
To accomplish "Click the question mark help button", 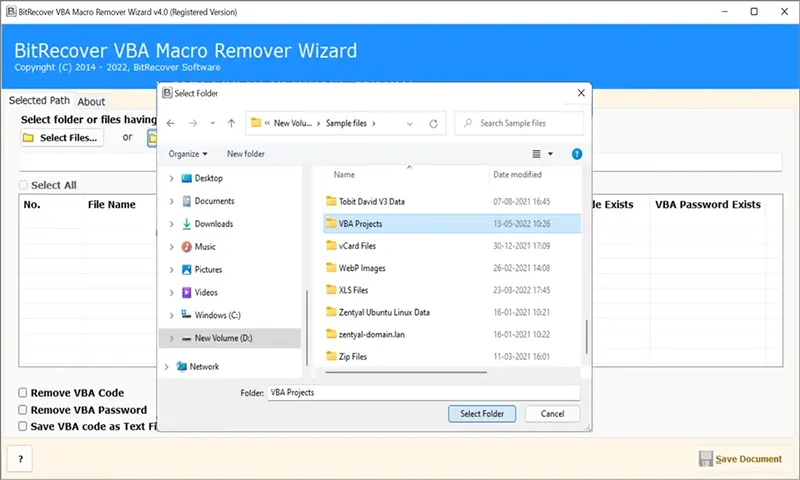I will point(20,459).
